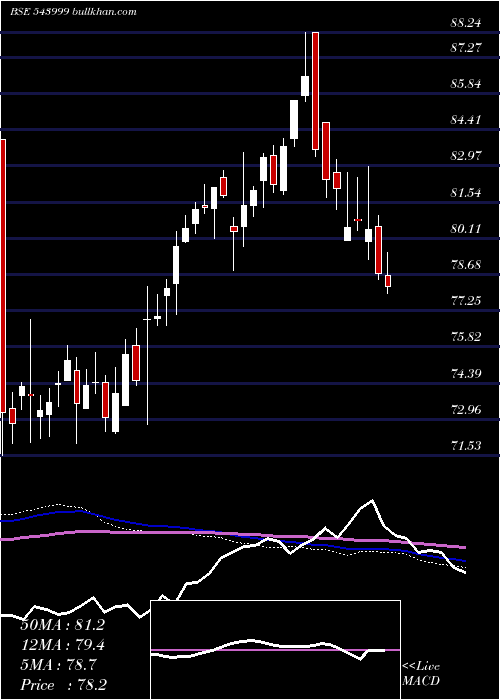This screenshot has width=500, height=700.
Task: Click the tallest red candle at the peak
Action: click(315, 91)
